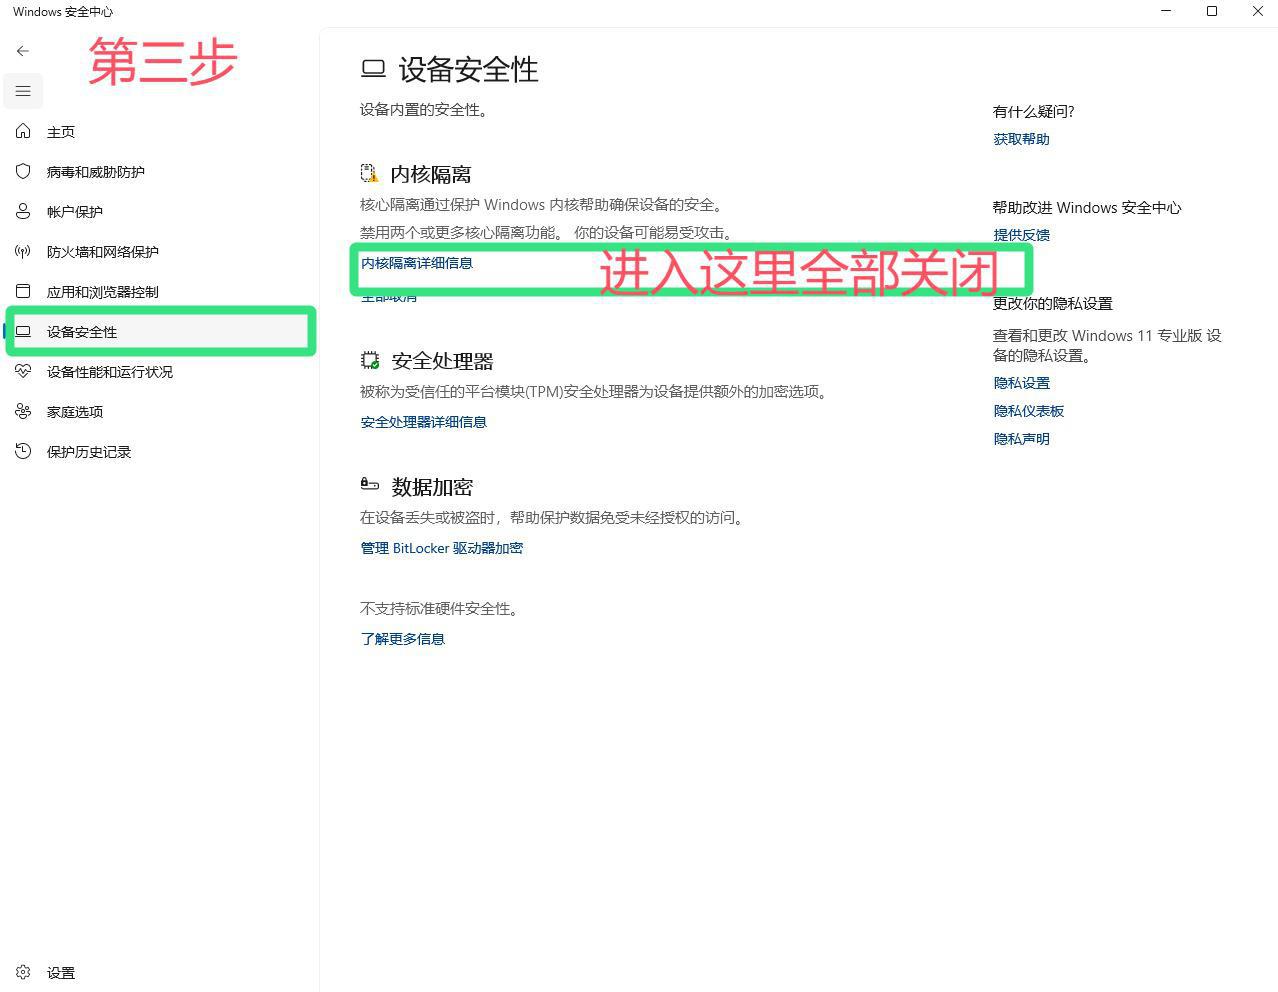Viewport: 1278px width, 992px height.
Task: Click 提供反馈 link
Action: [1022, 235]
